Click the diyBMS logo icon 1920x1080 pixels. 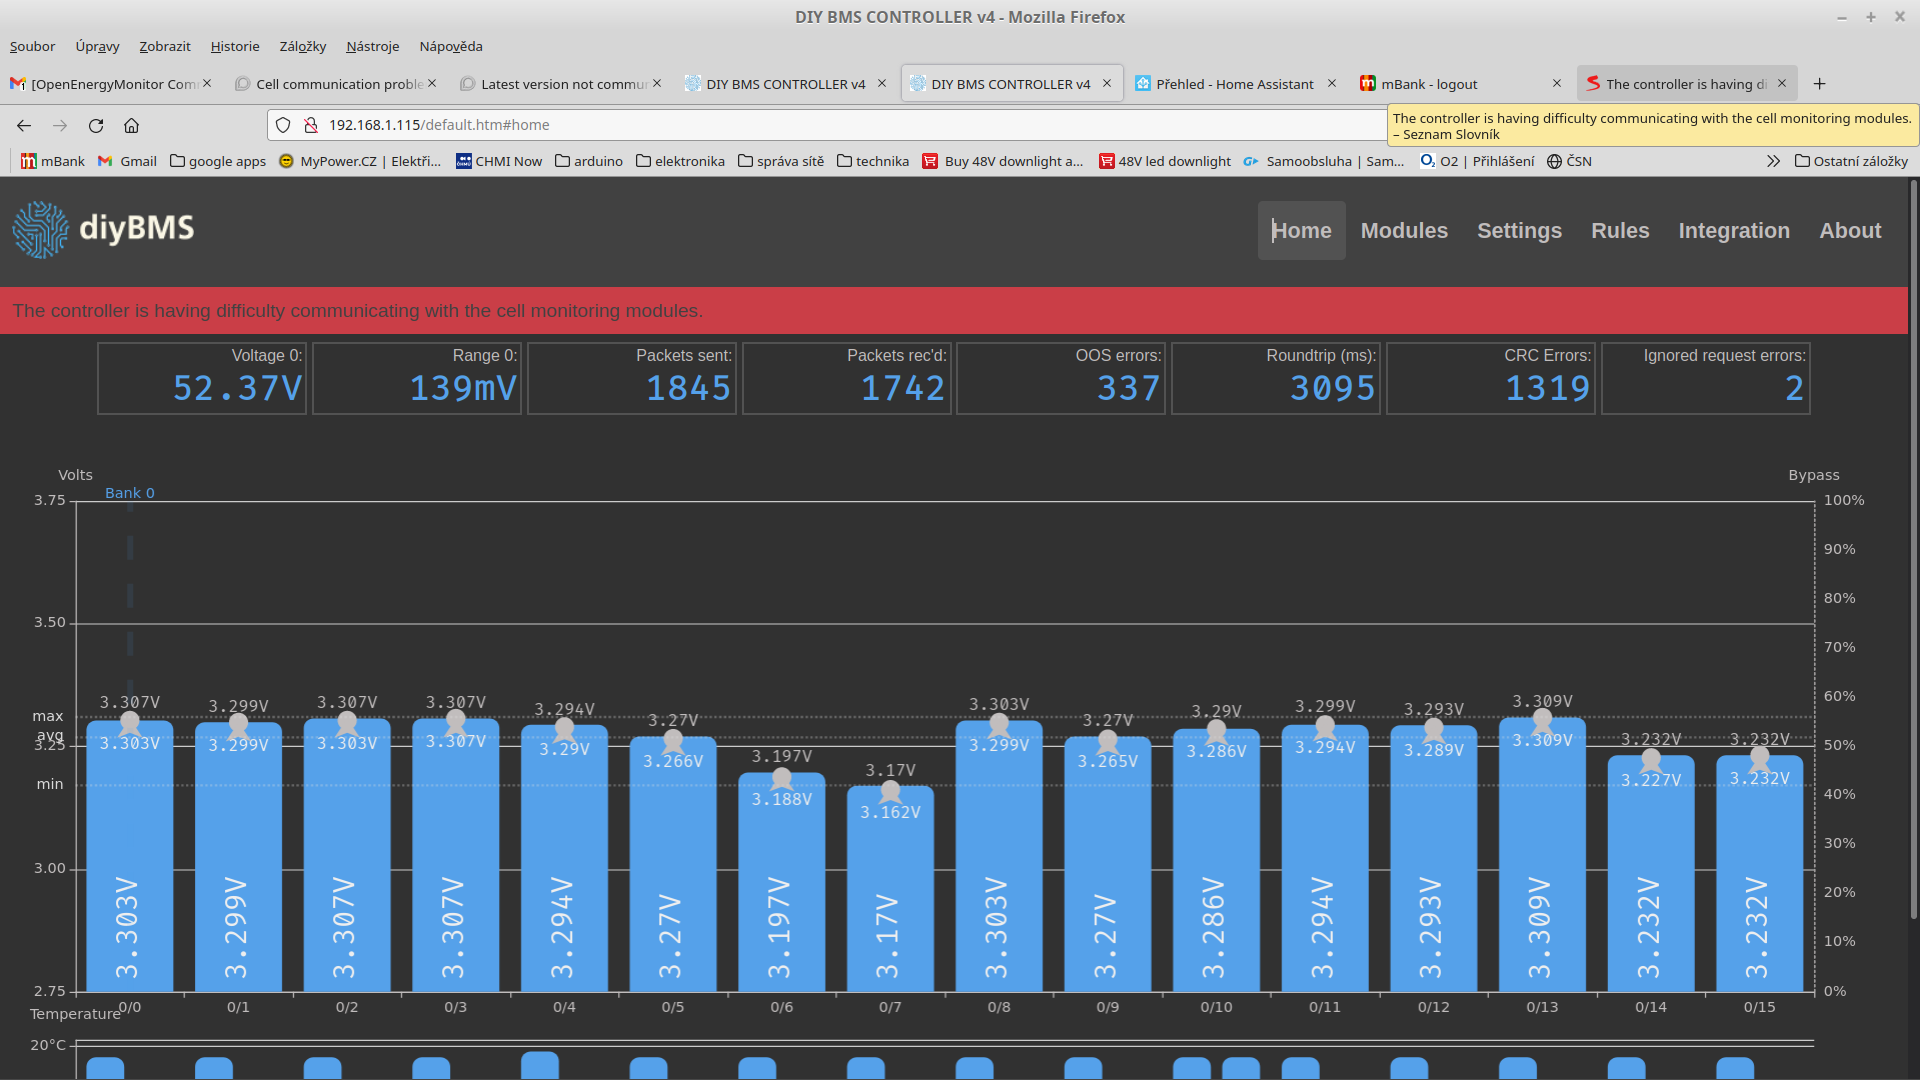(41, 230)
